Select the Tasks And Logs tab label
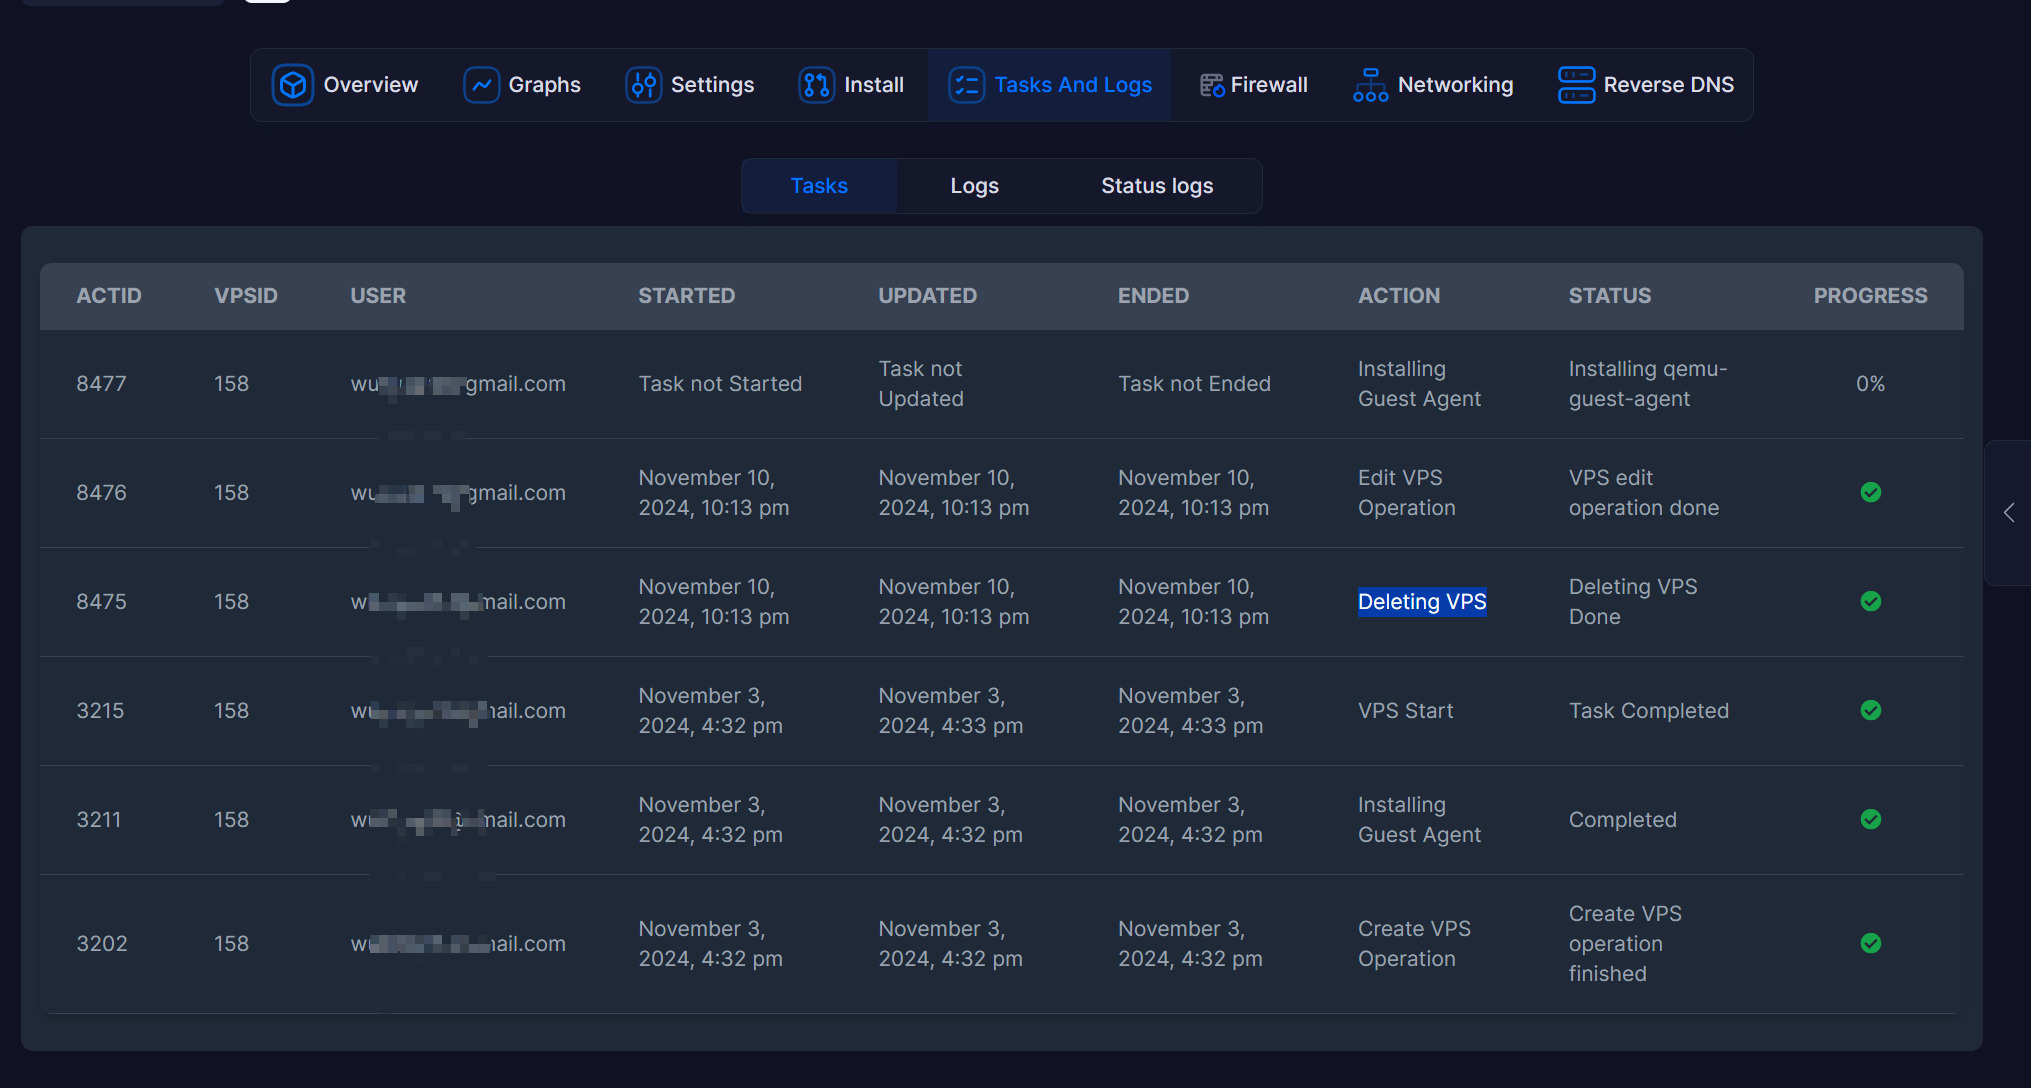Viewport: 2032px width, 1088px height. (1073, 85)
